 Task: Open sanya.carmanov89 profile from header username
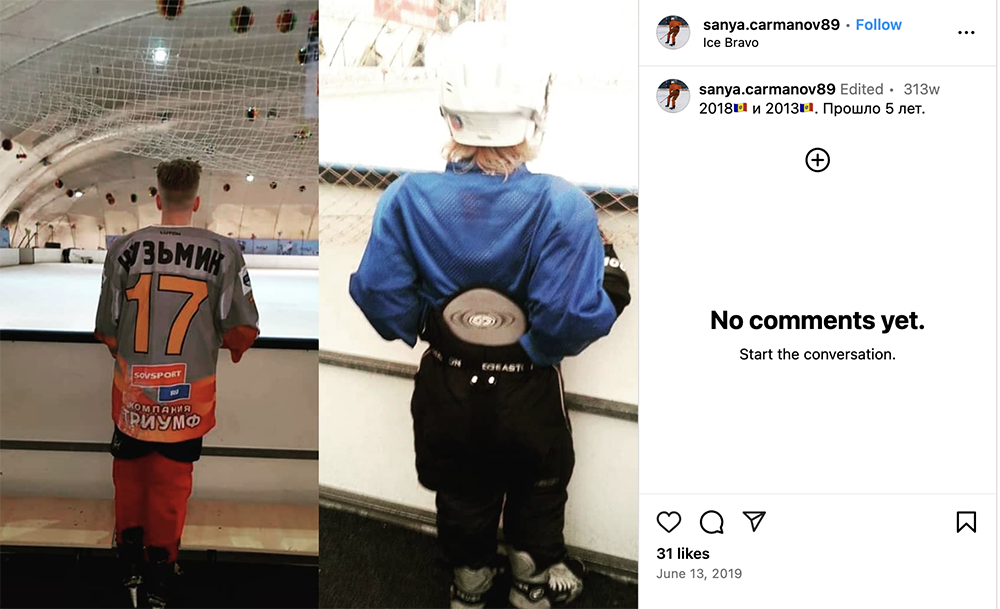point(771,25)
